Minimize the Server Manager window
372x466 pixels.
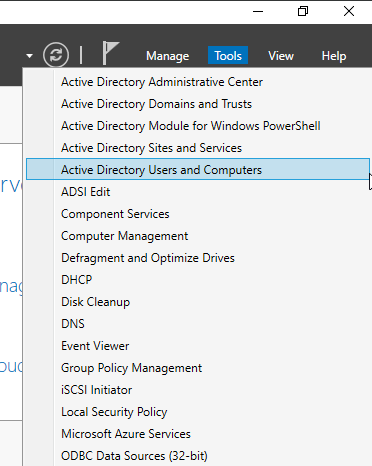pyautogui.click(x=258, y=11)
